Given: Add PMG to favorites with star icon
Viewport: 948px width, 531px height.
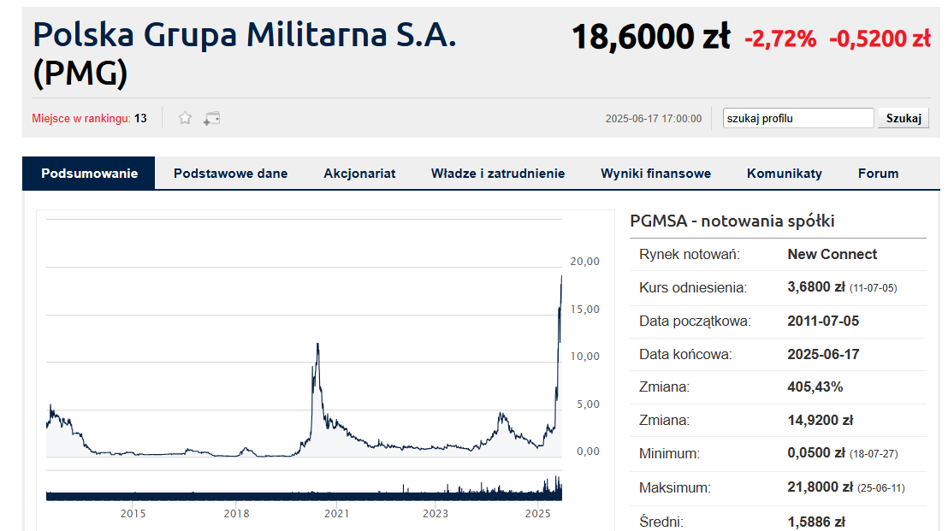Looking at the screenshot, I should coord(185,118).
